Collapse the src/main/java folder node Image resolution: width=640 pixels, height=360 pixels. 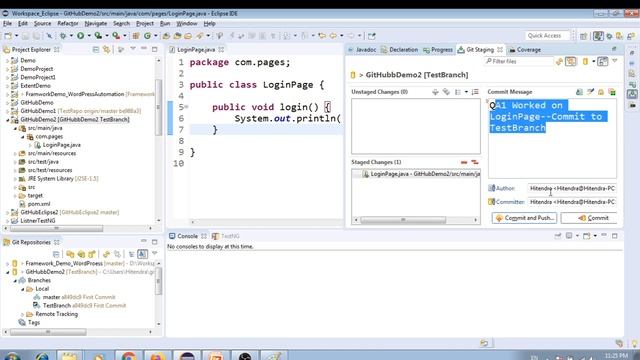coord(16,128)
